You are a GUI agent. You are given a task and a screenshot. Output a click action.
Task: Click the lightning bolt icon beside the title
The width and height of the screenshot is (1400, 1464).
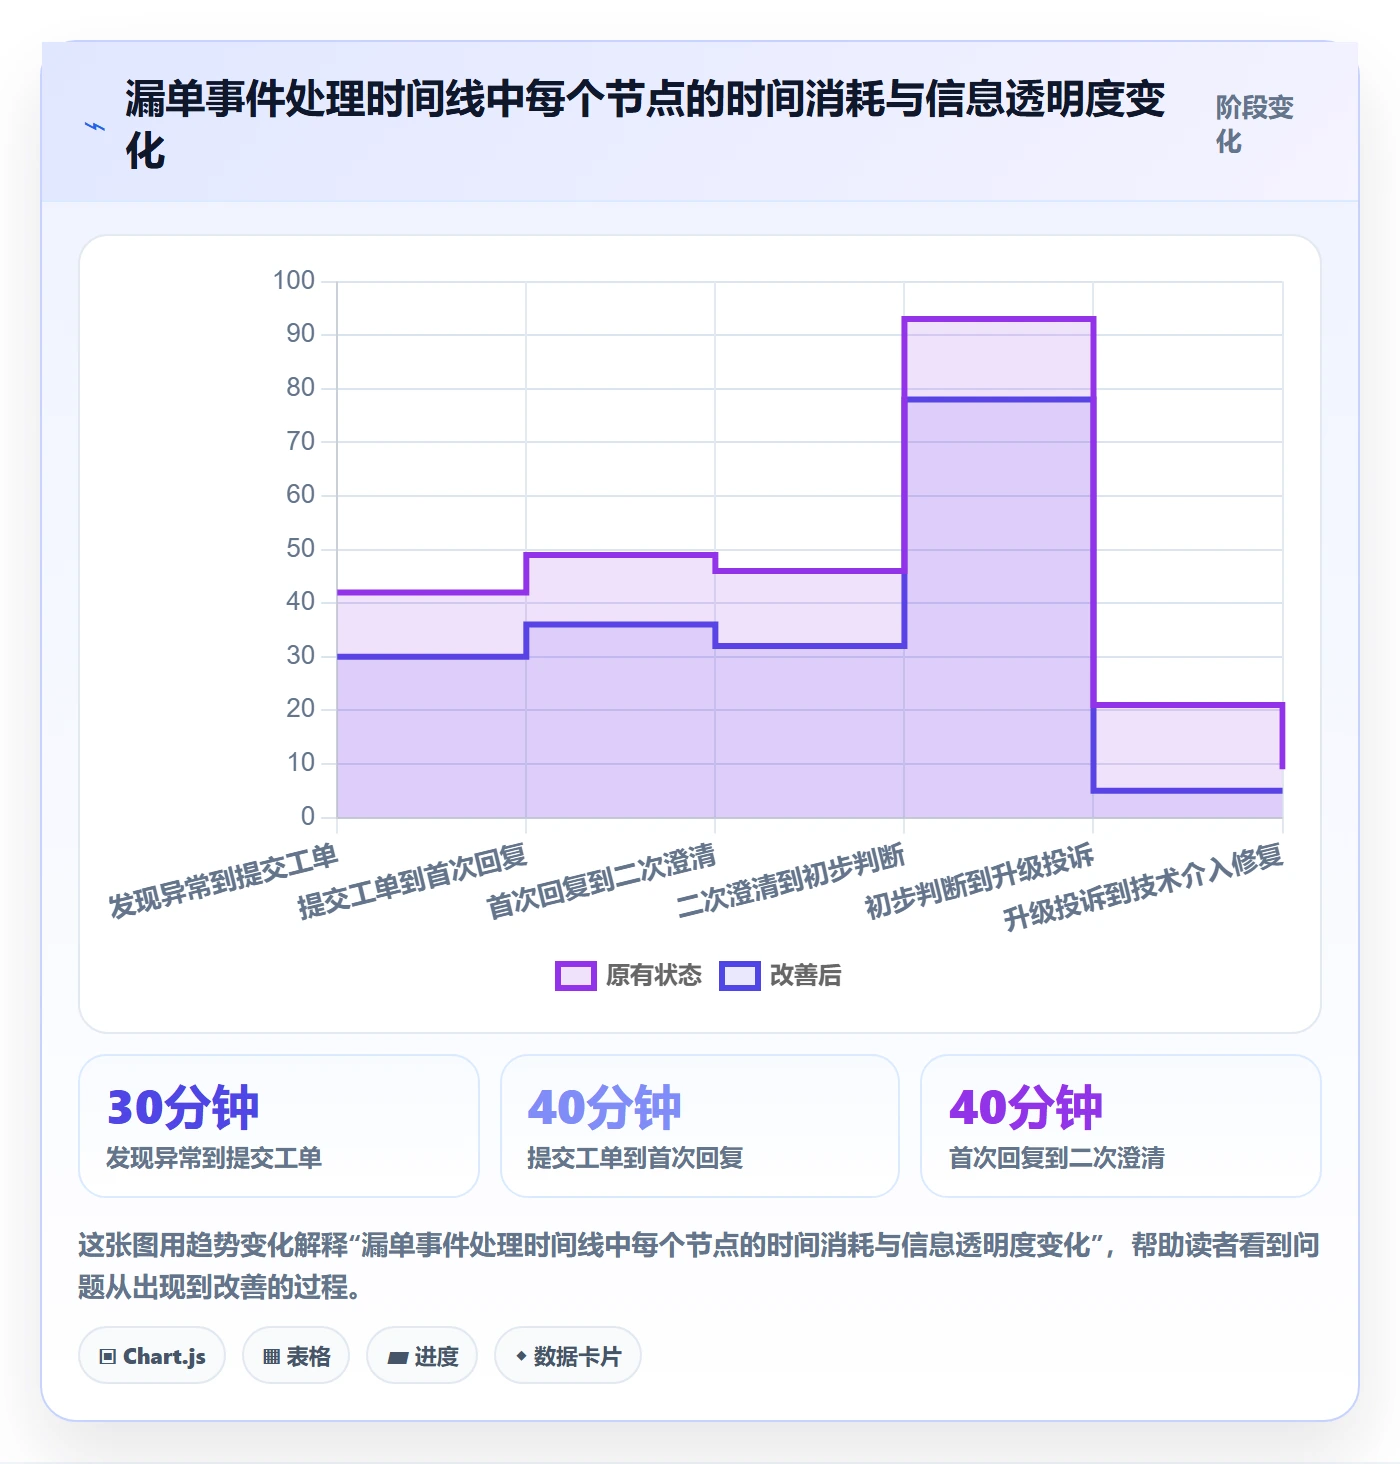95,127
